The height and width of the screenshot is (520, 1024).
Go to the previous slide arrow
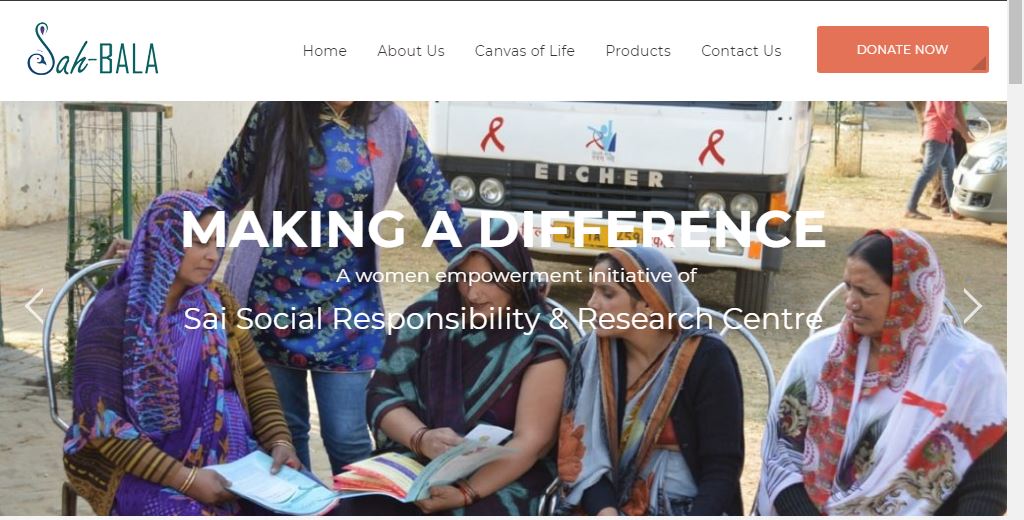click(x=34, y=306)
